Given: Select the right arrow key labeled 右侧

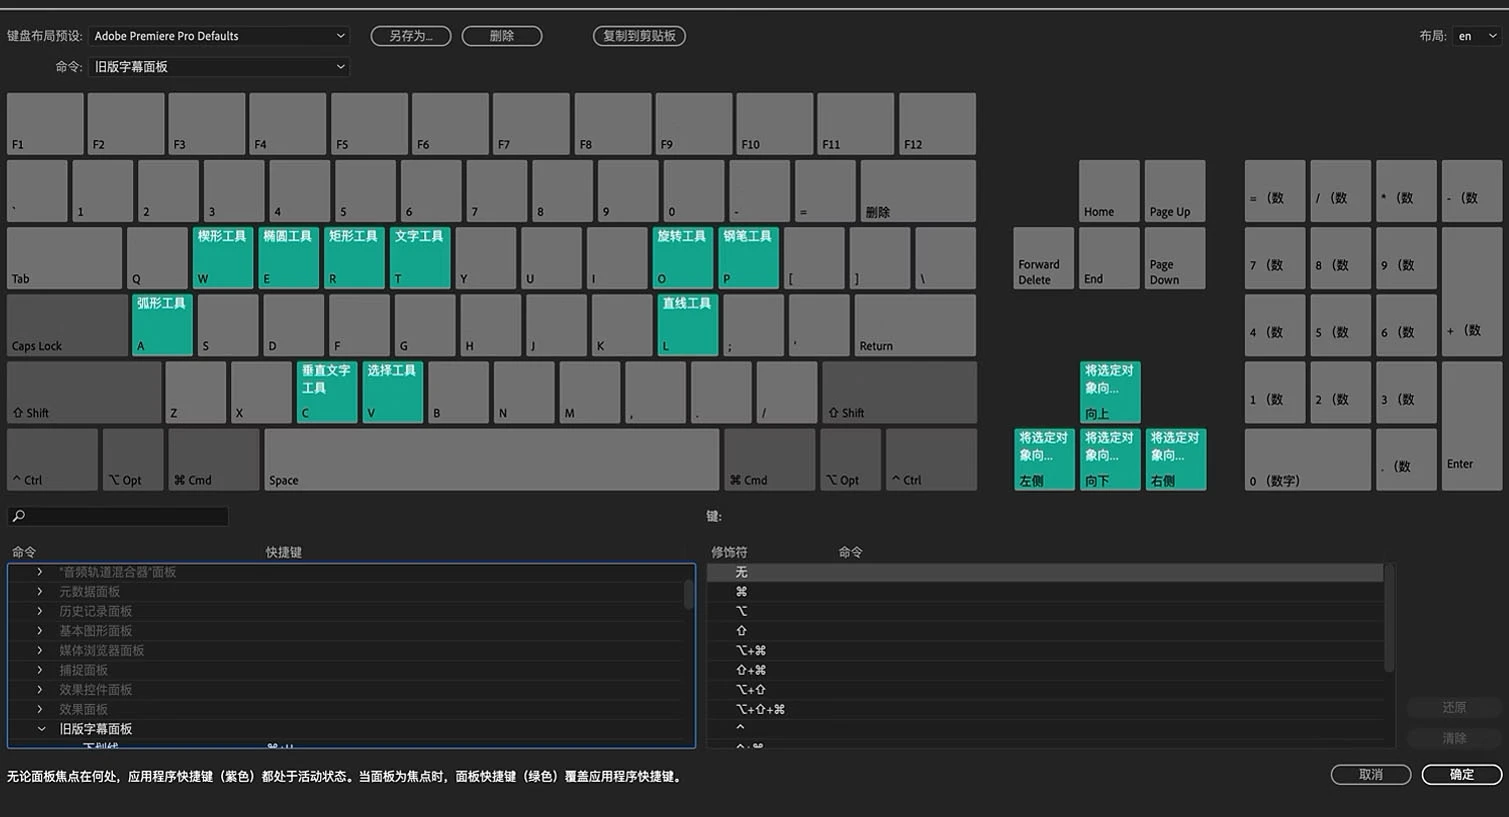Looking at the screenshot, I should pyautogui.click(x=1176, y=460).
